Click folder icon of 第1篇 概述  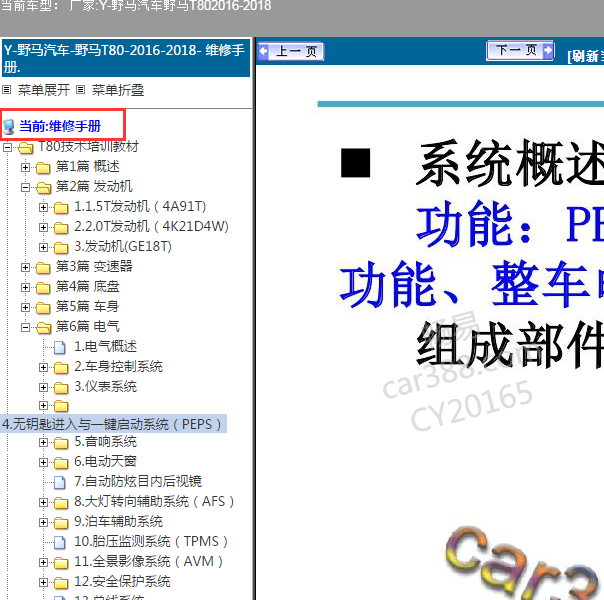43,168
